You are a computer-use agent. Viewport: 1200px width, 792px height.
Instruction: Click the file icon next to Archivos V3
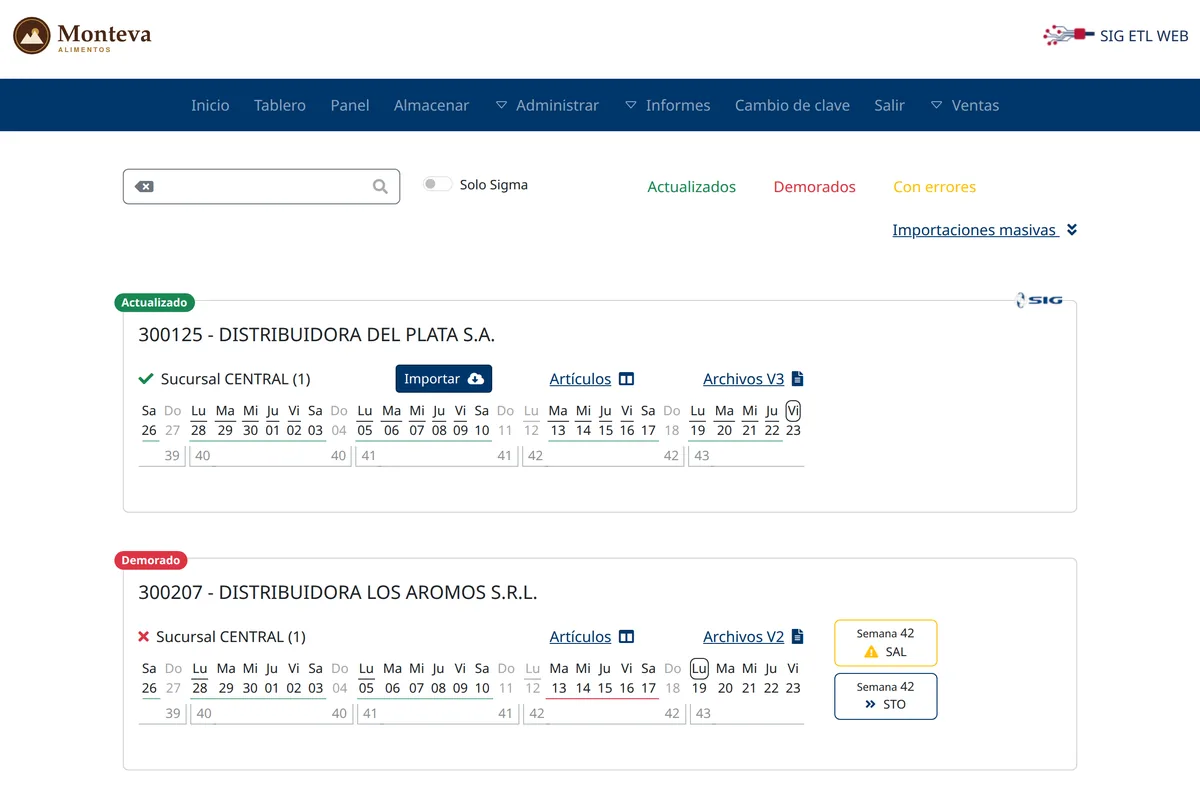tap(797, 379)
